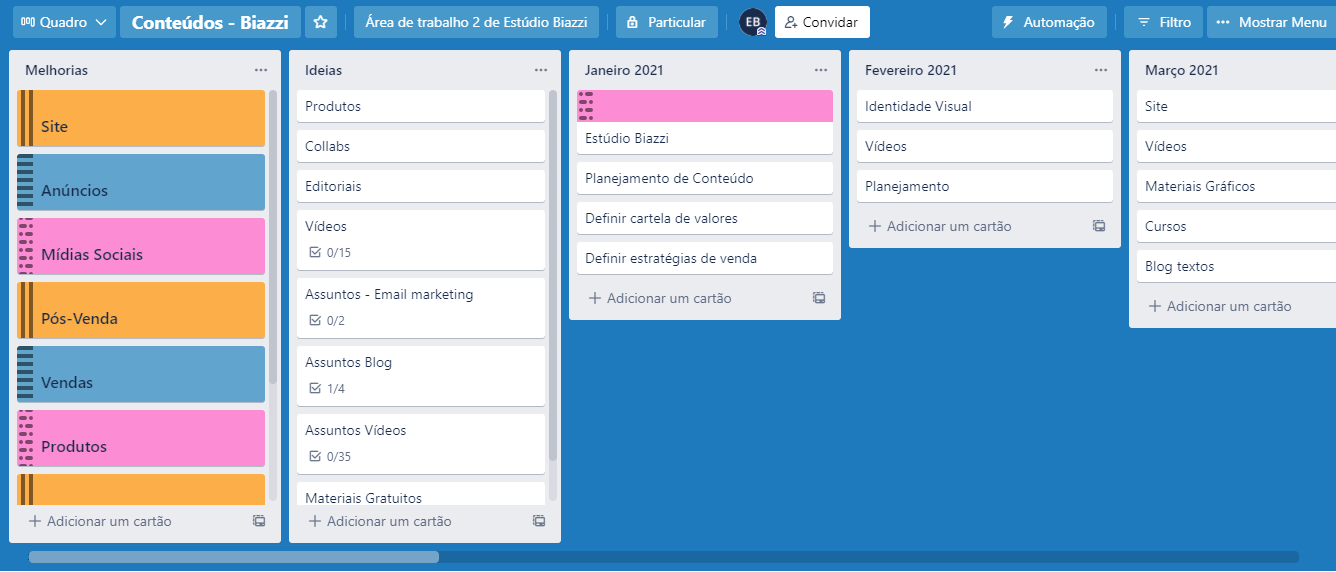Click the horizontal board scrollbar

pos(234,557)
